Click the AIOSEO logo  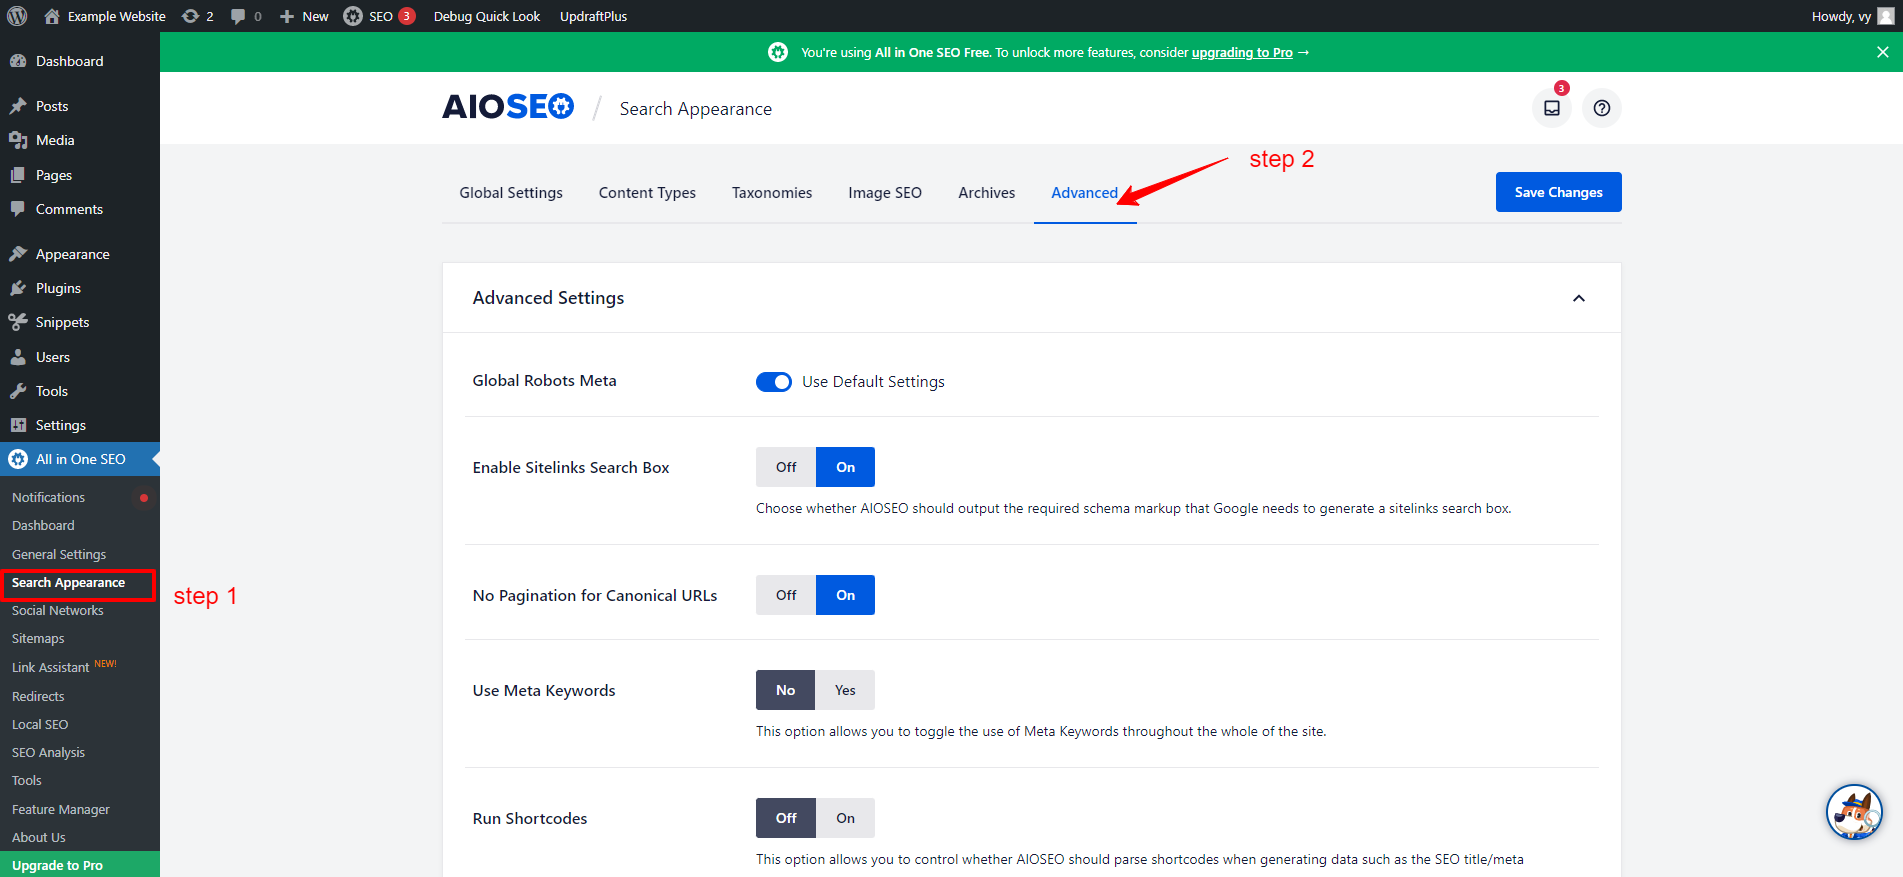pyautogui.click(x=508, y=107)
